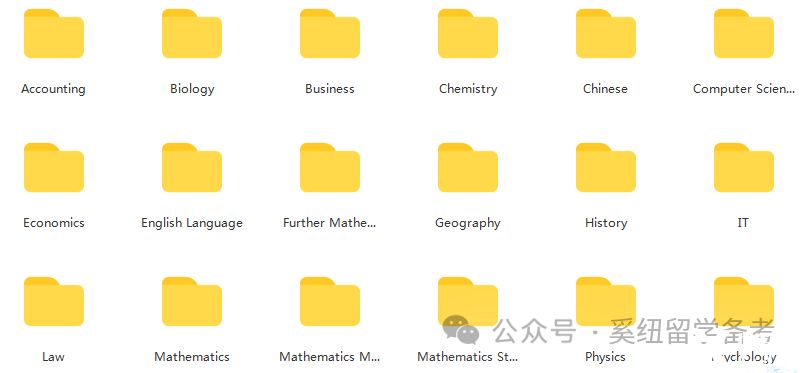Open the Psychology folder
Image resolution: width=807 pixels, height=373 pixels.
pos(744,301)
